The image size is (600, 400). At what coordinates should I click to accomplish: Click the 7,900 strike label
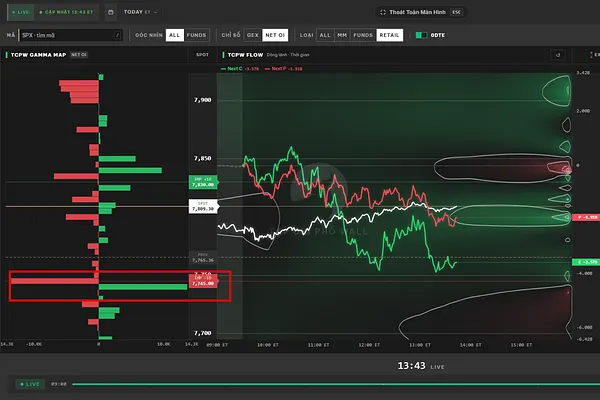point(203,100)
